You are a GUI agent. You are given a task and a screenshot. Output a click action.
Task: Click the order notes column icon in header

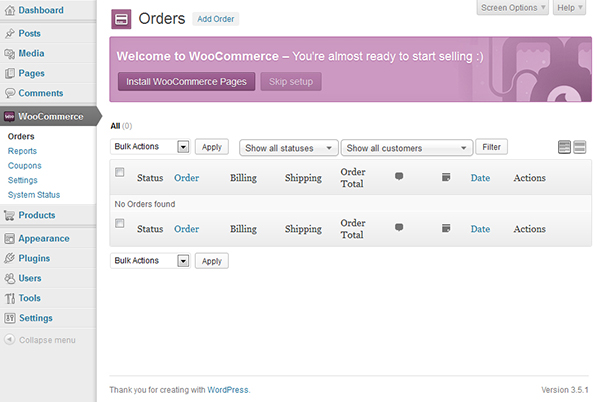click(445, 177)
